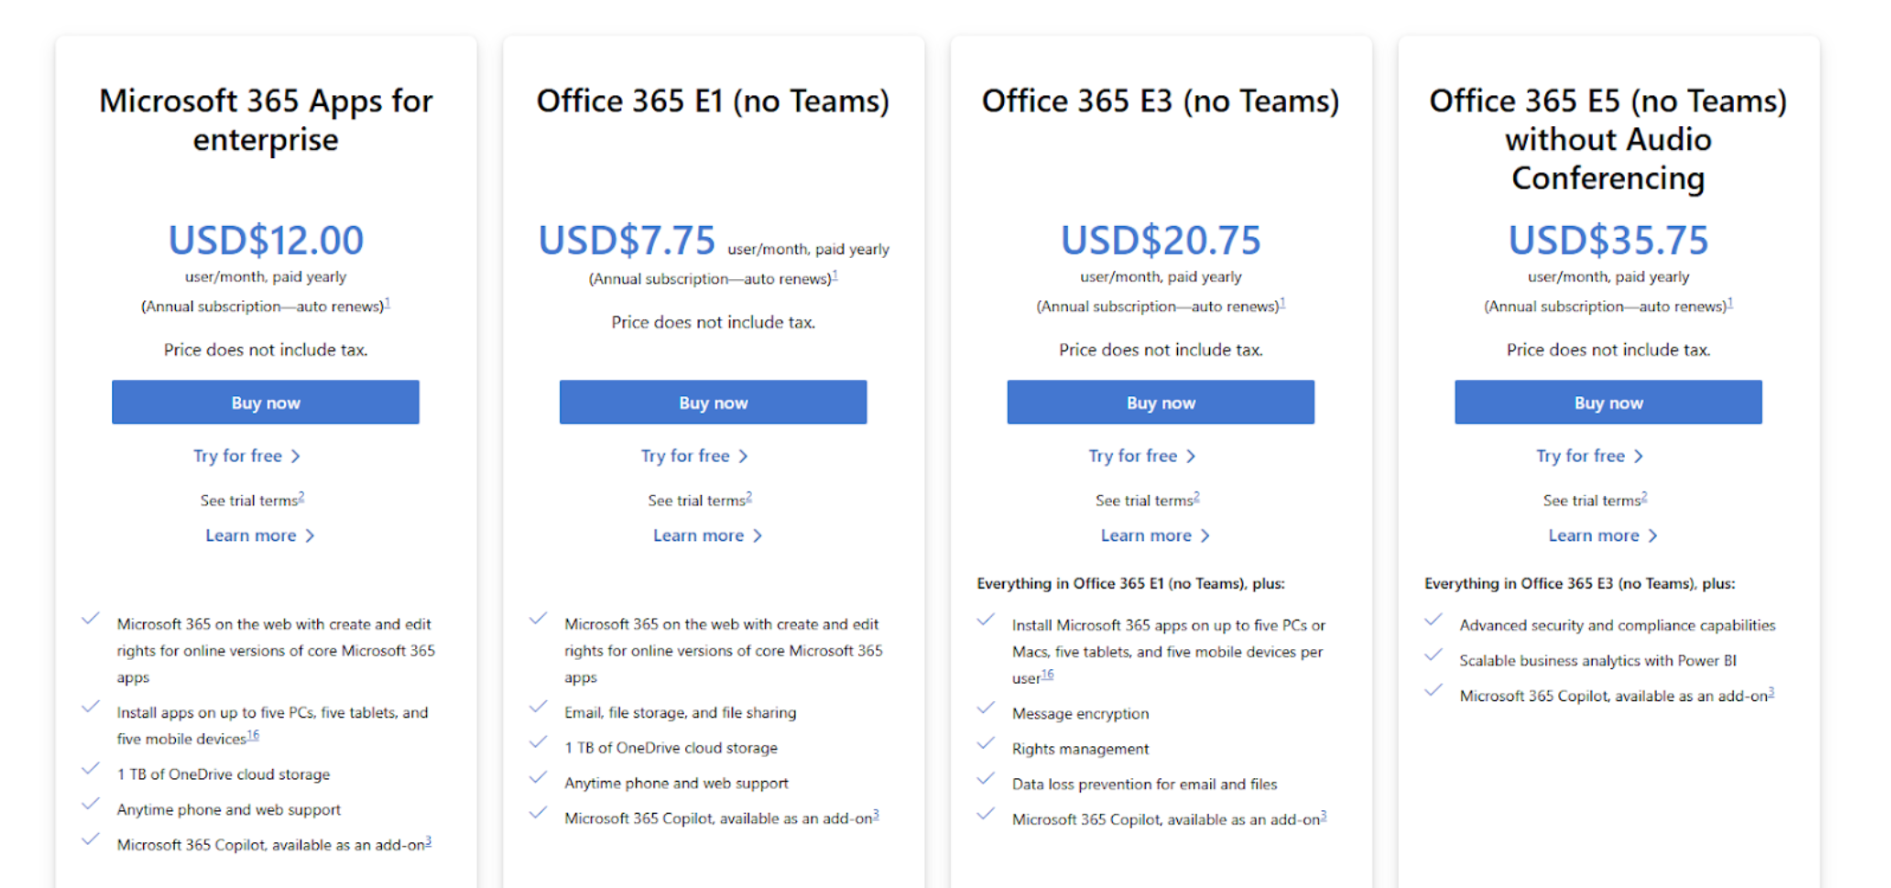1891x888 pixels.
Task: Open See trial terms under Office 365 E1
Action: 699,499
